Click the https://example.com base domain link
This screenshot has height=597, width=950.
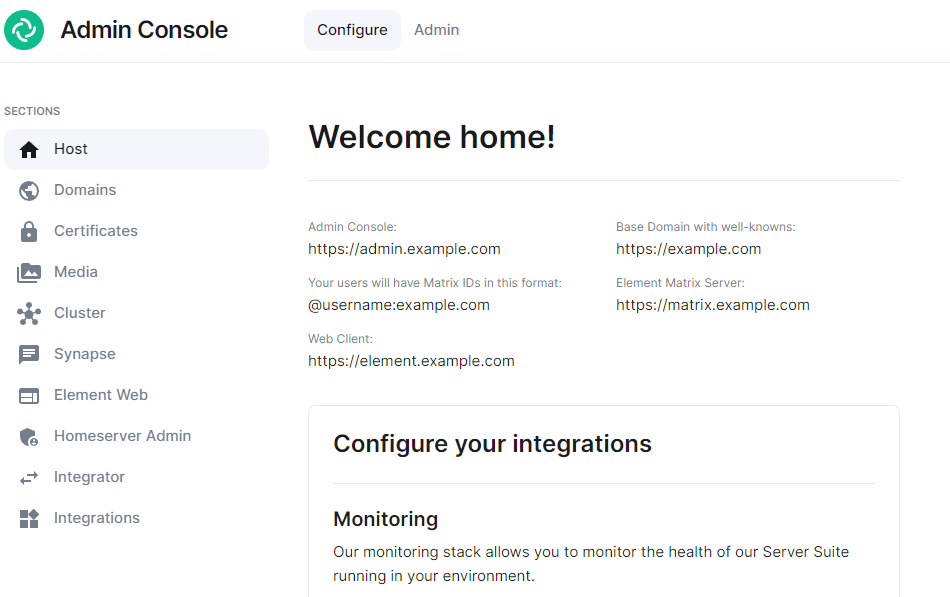click(688, 249)
